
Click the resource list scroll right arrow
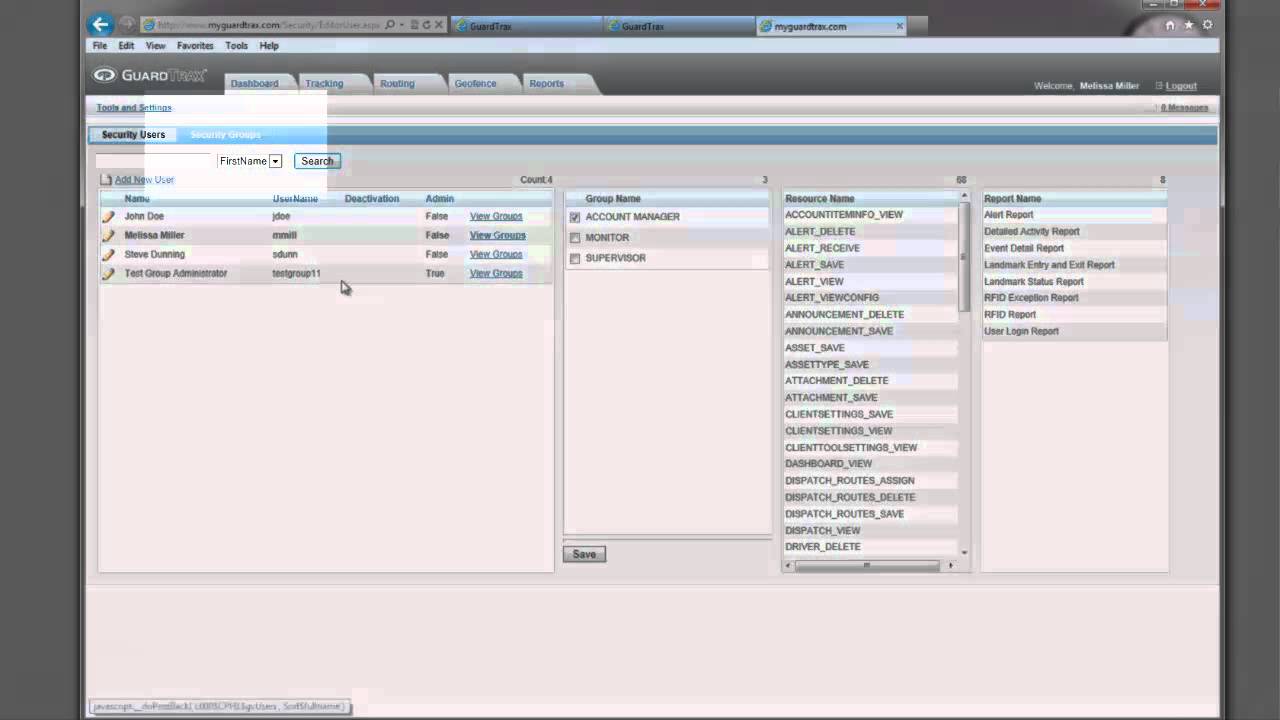click(951, 566)
